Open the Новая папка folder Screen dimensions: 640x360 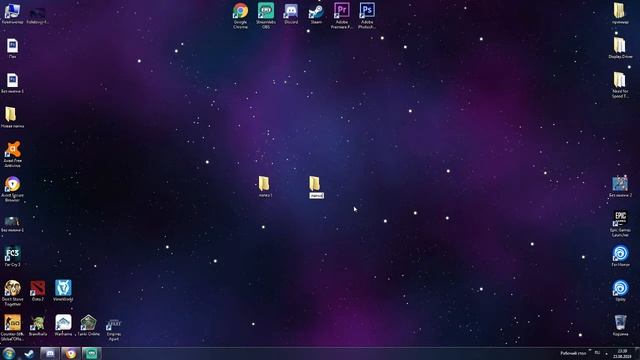pos(12,118)
